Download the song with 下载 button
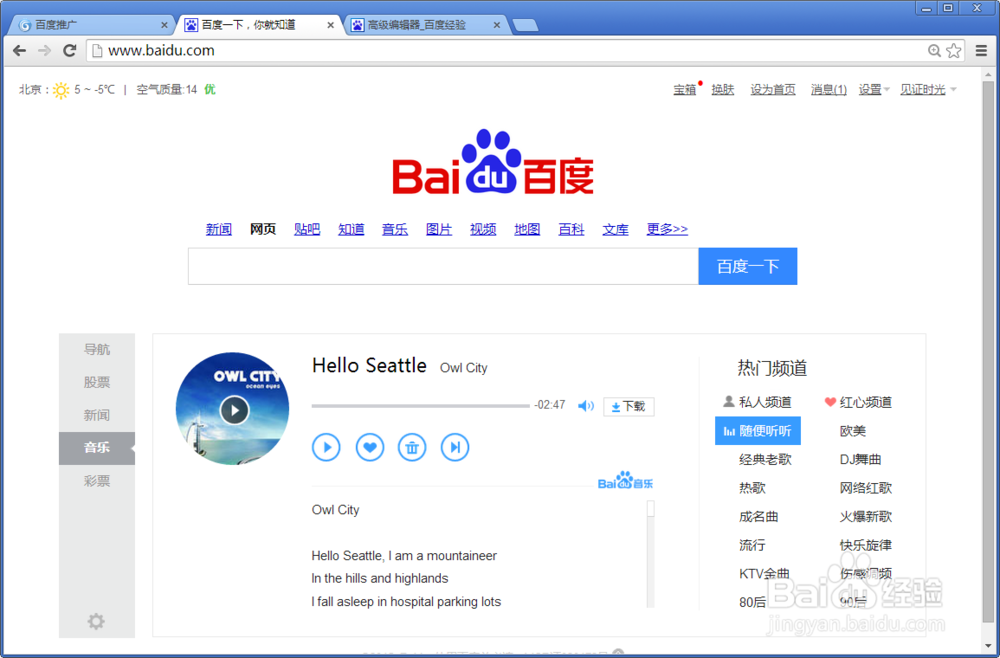This screenshot has width=1000, height=658. coord(628,406)
